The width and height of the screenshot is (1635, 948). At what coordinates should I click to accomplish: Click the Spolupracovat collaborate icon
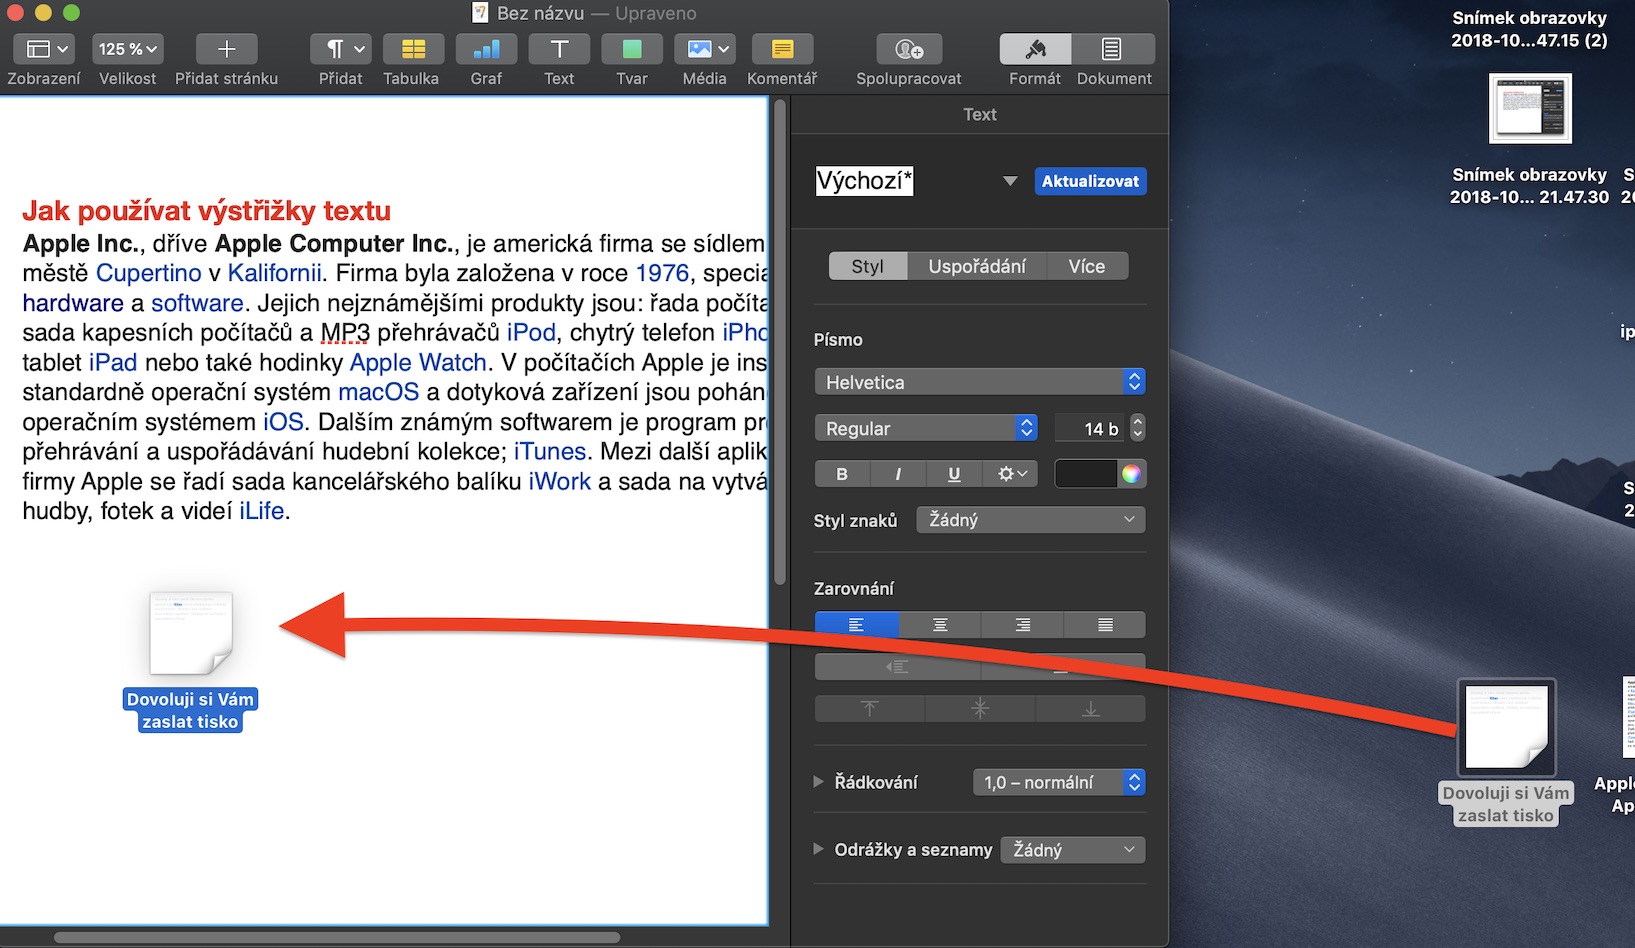tap(909, 49)
